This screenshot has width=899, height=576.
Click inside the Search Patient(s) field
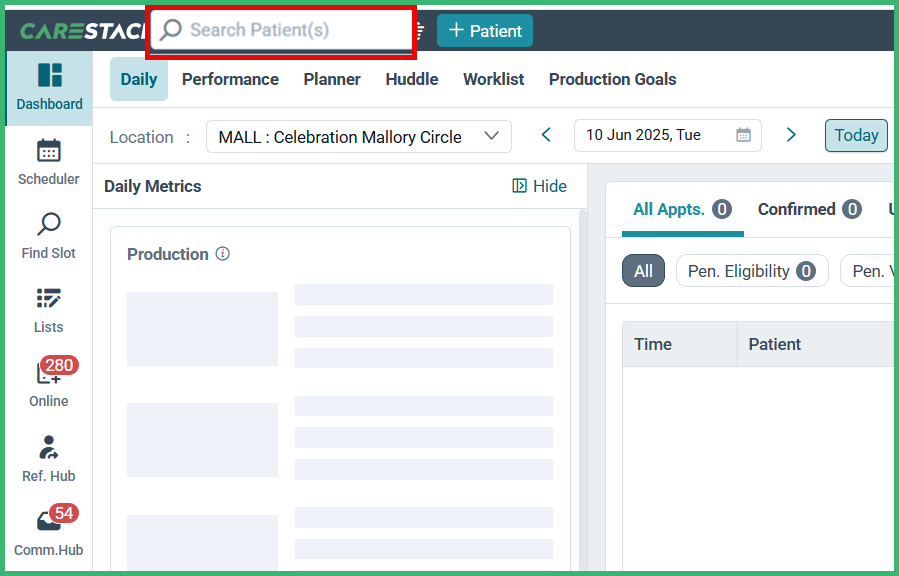point(280,30)
